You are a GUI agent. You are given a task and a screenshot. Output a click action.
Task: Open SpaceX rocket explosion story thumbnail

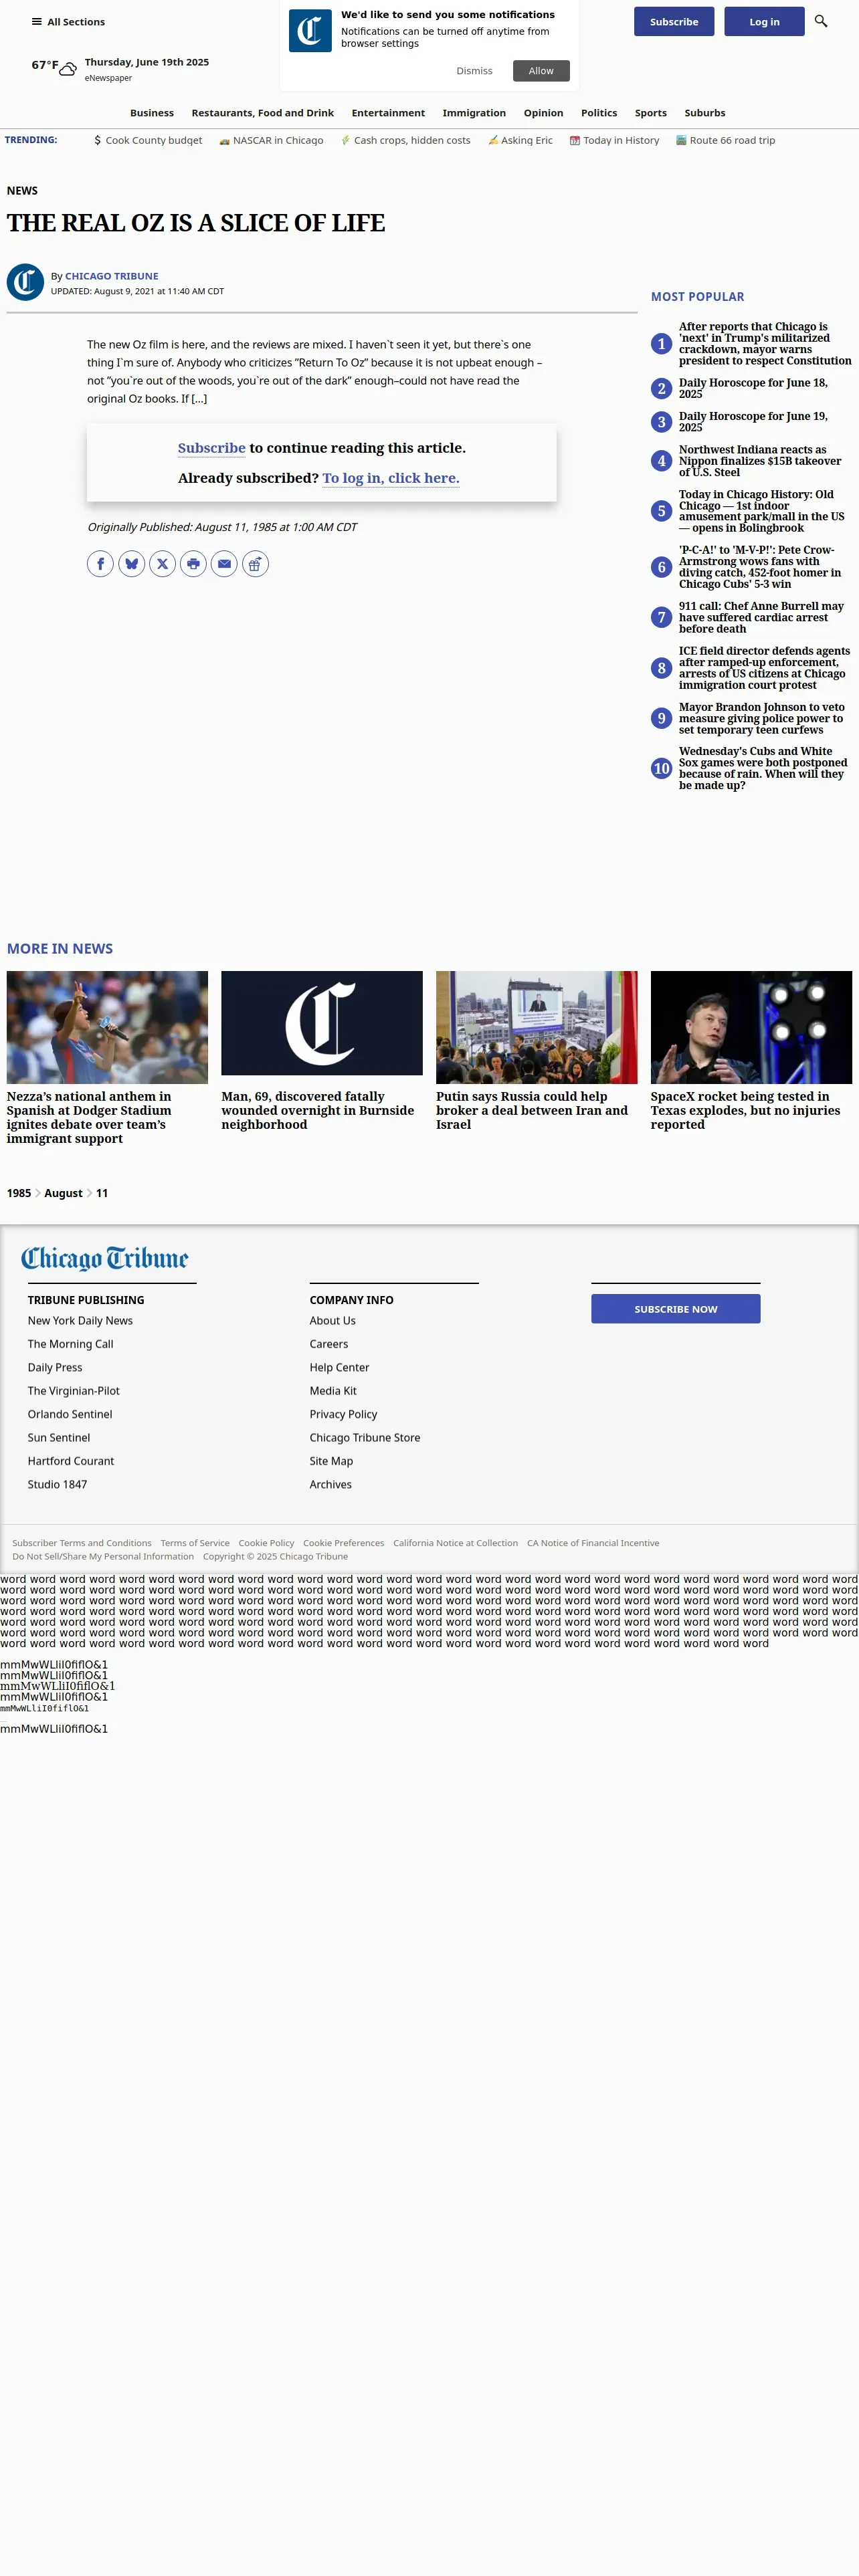pyautogui.click(x=751, y=1027)
